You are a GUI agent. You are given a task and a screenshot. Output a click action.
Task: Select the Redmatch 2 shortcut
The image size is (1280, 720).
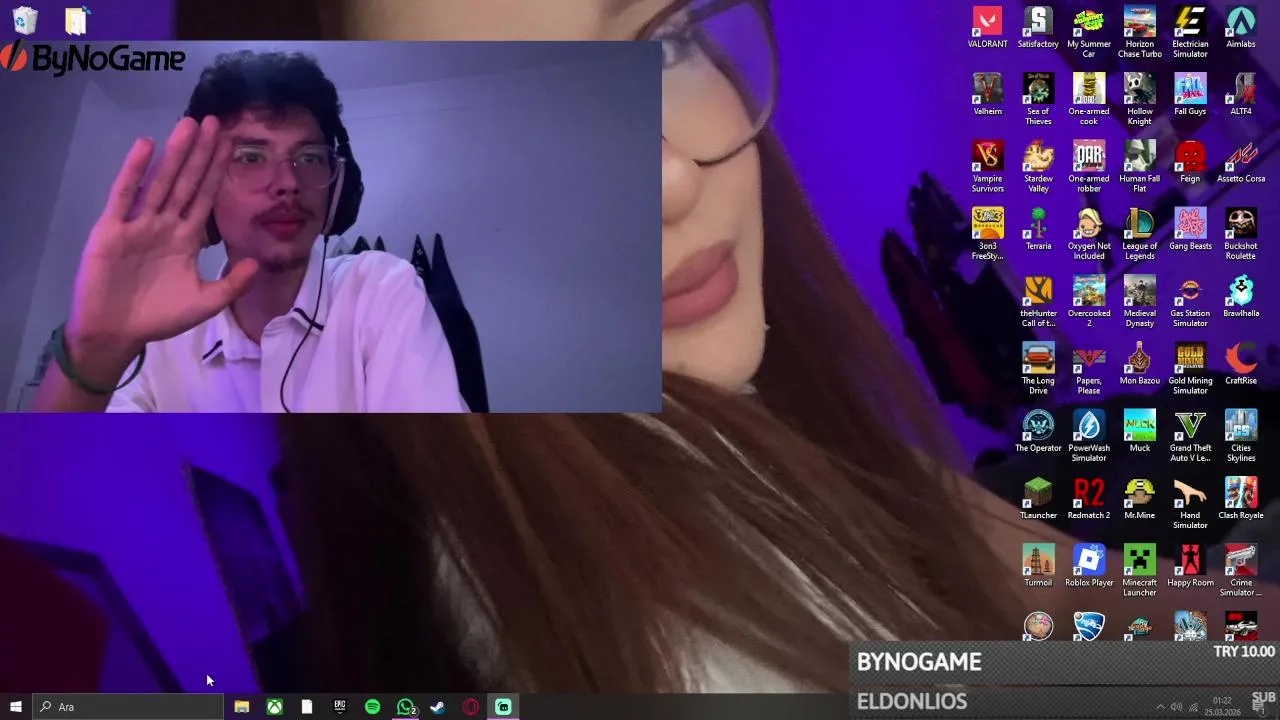tap(1089, 496)
